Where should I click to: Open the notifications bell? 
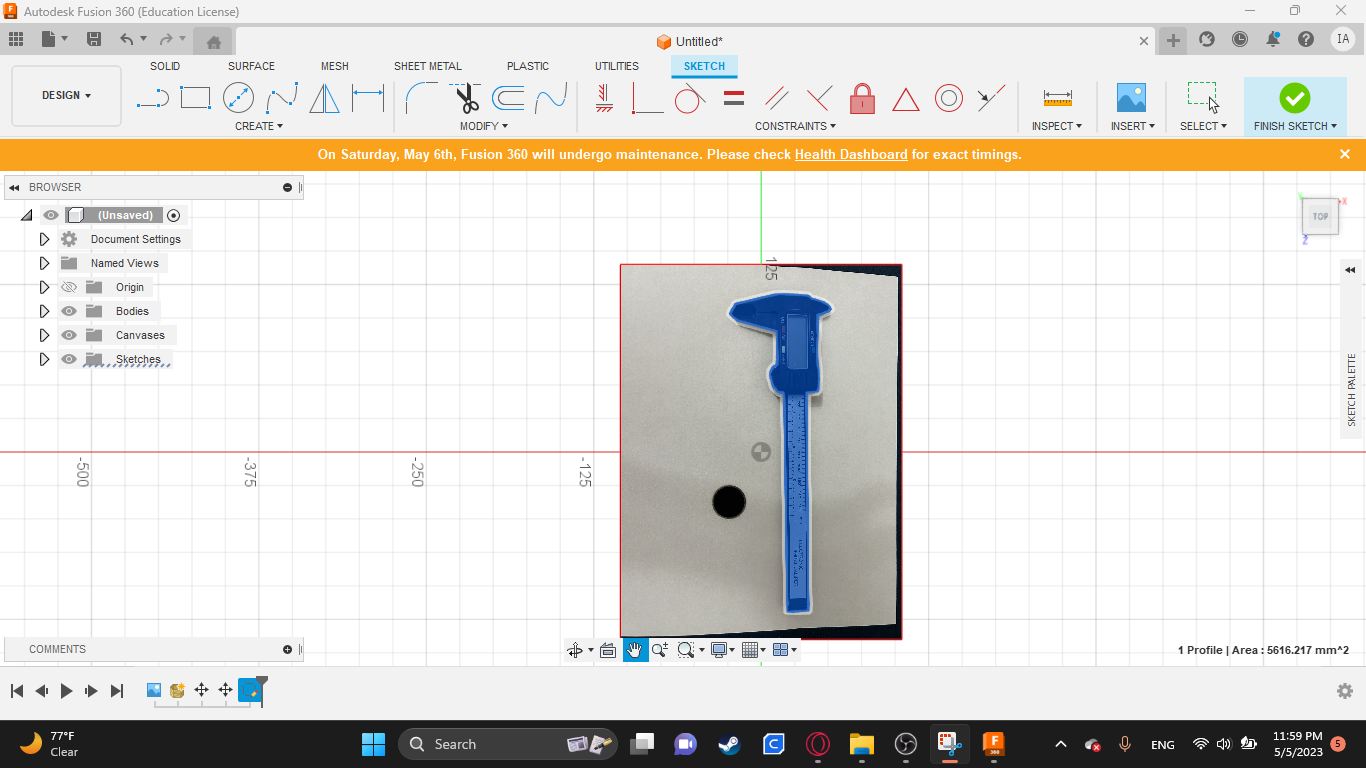click(x=1273, y=39)
